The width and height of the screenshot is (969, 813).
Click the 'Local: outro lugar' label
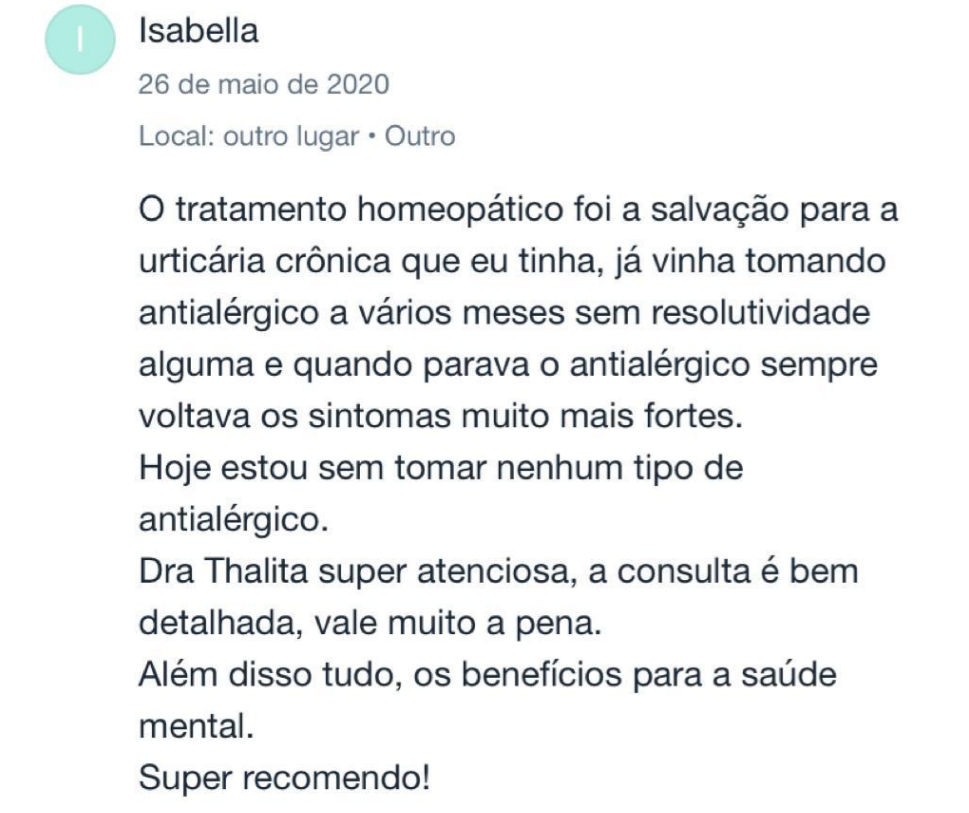click(248, 137)
